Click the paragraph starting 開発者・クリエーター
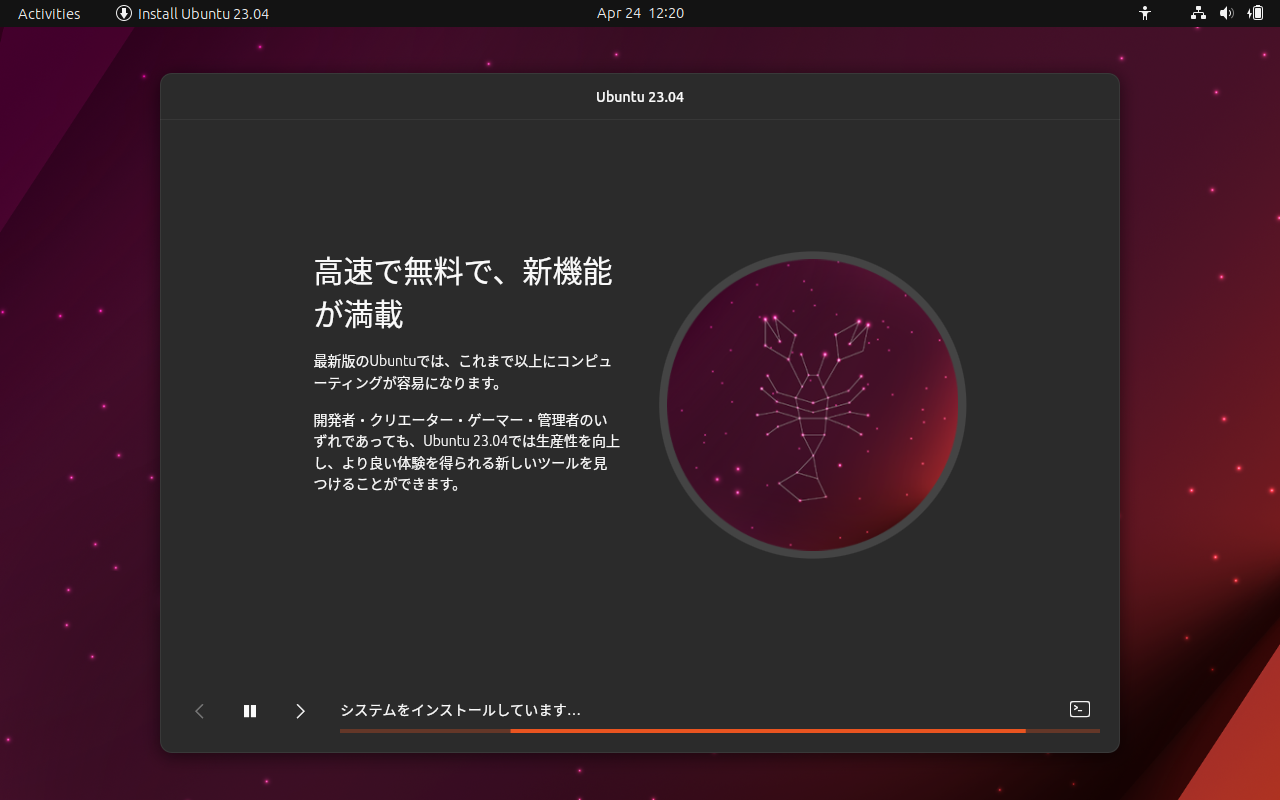1280x800 pixels. click(x=467, y=451)
